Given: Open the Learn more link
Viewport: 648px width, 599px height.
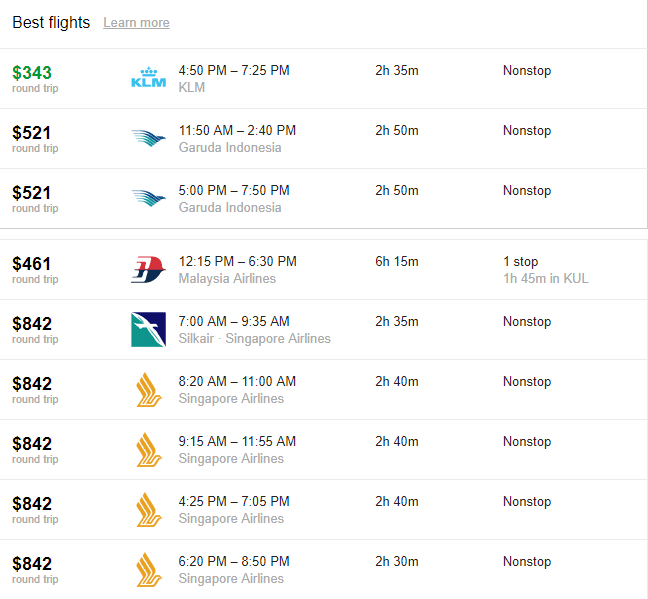Looking at the screenshot, I should [136, 22].
